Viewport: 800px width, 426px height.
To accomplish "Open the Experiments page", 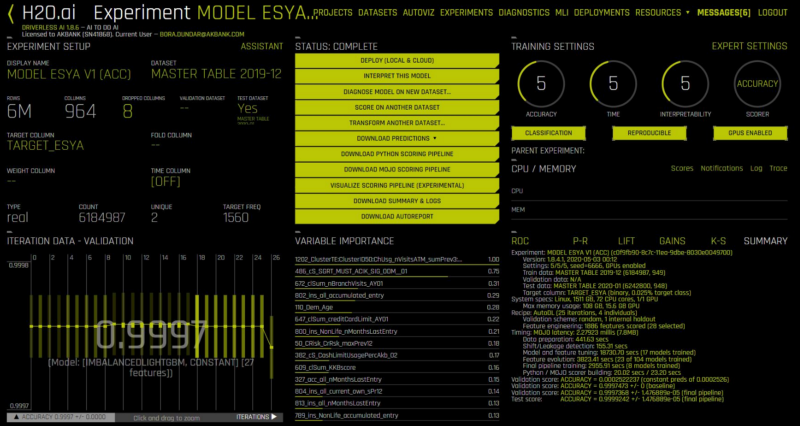I will point(466,13).
